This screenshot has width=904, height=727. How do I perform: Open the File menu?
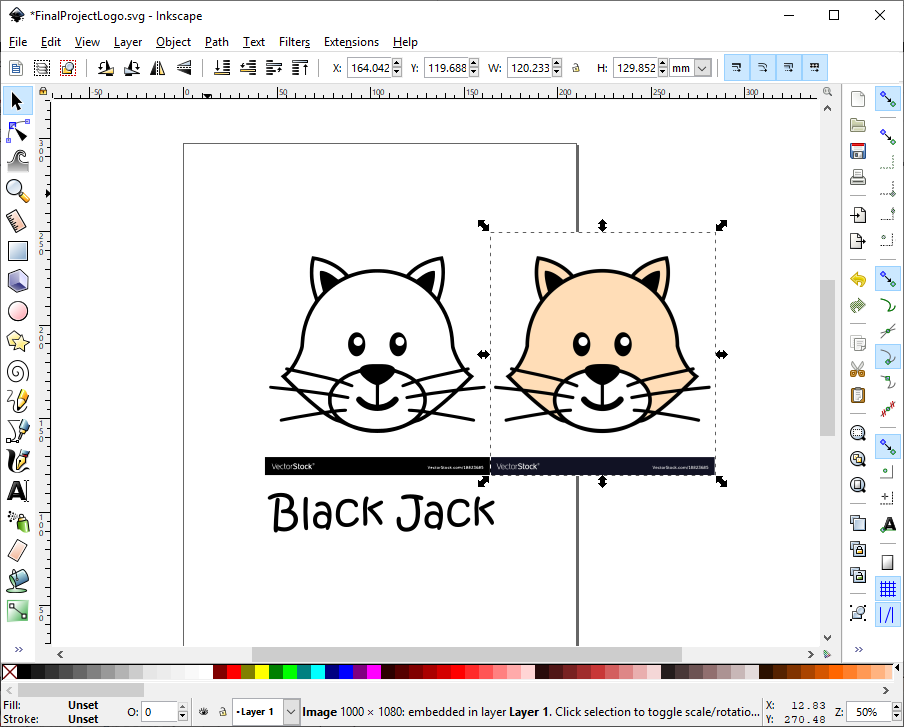pyautogui.click(x=18, y=42)
